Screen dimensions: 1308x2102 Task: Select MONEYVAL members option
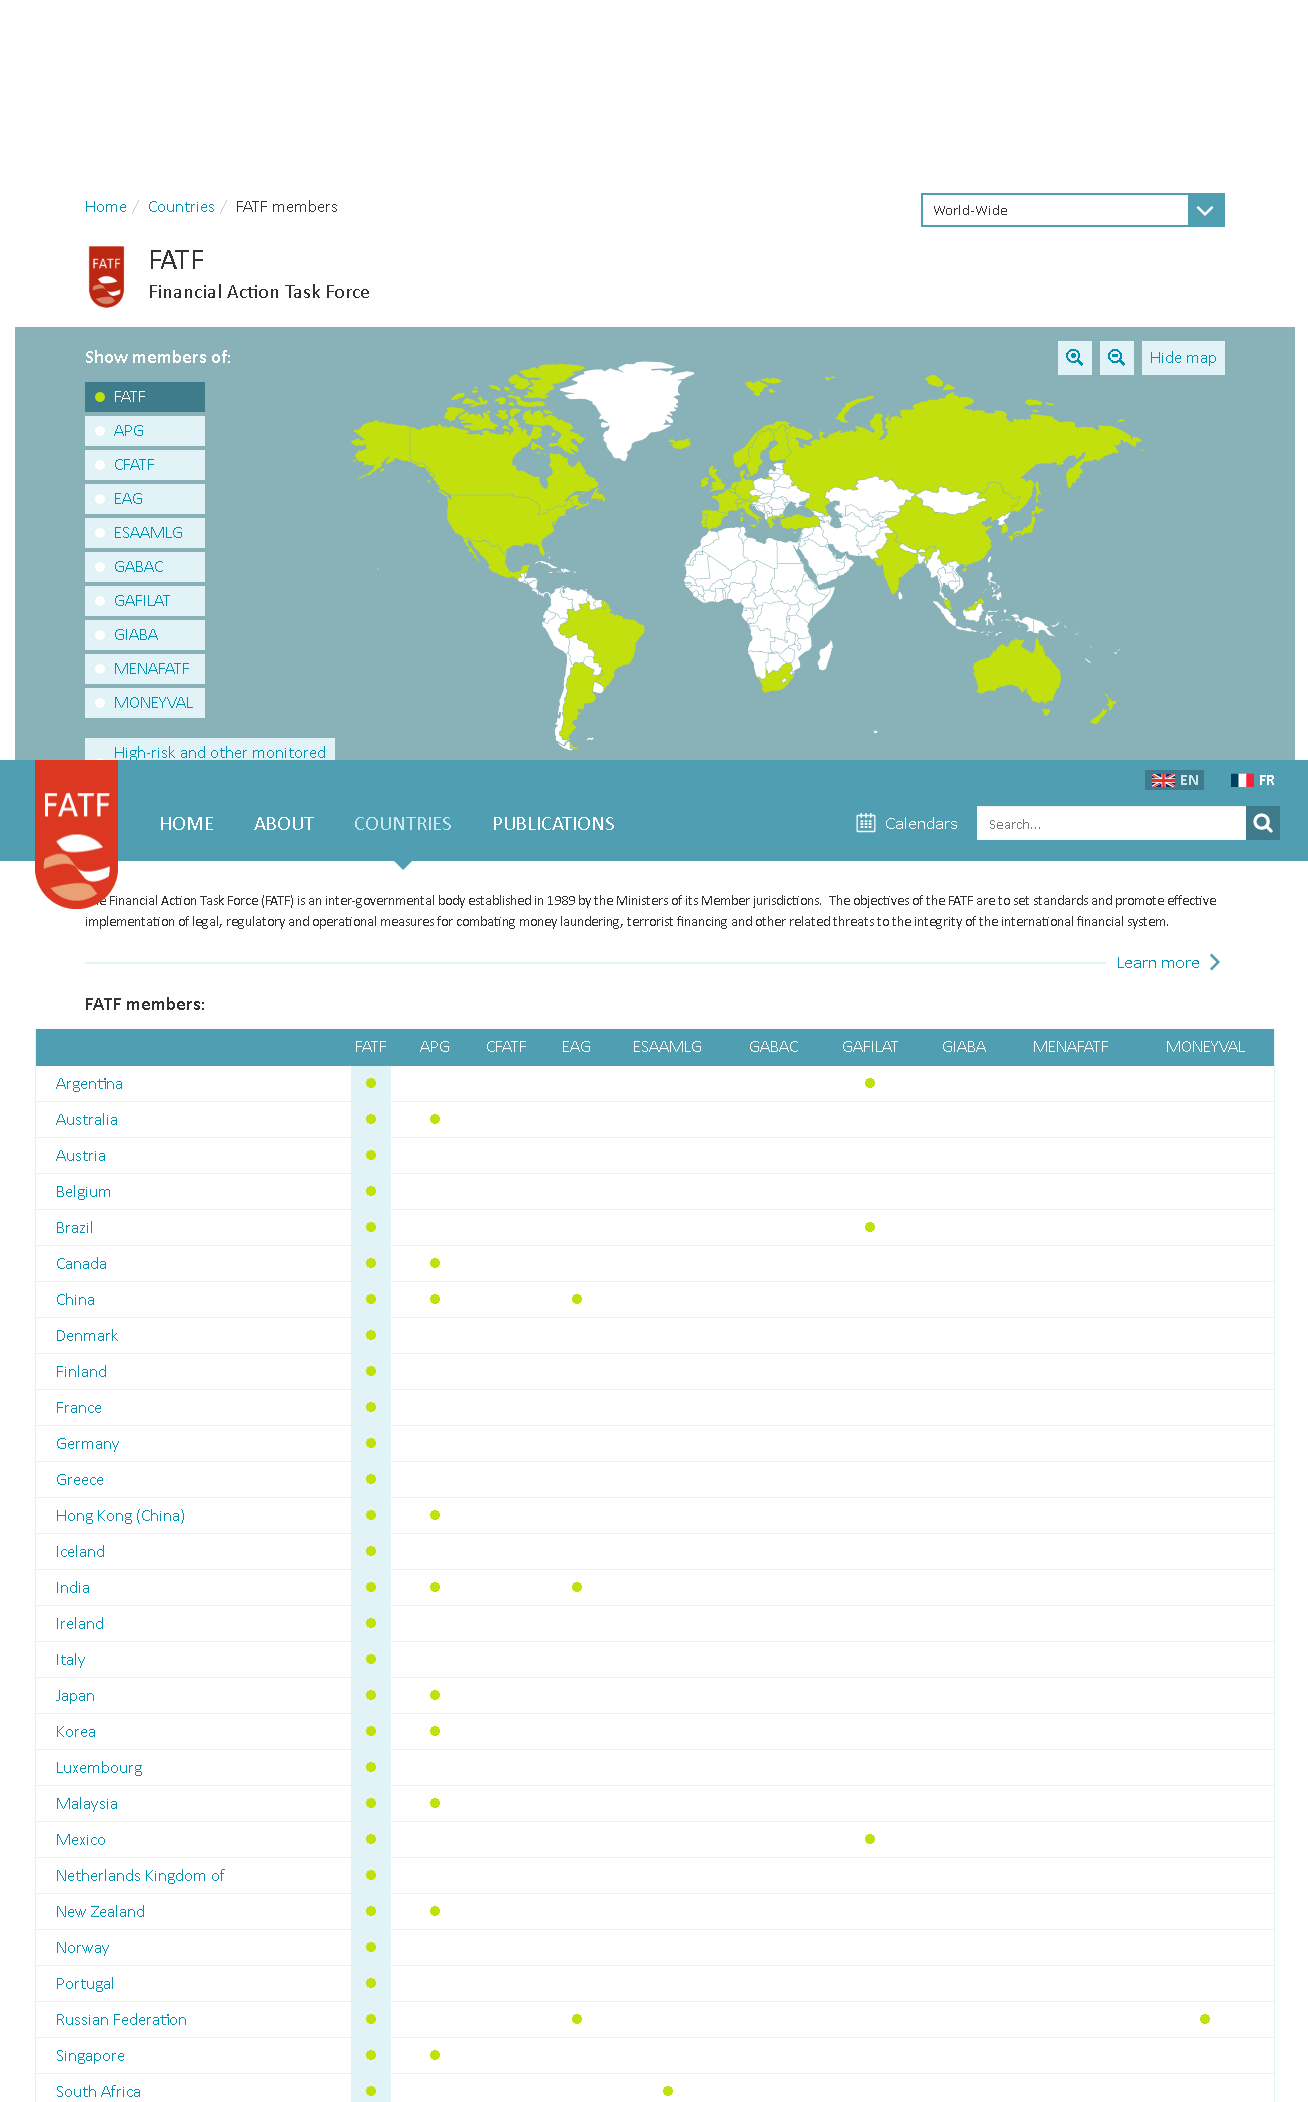pos(145,703)
